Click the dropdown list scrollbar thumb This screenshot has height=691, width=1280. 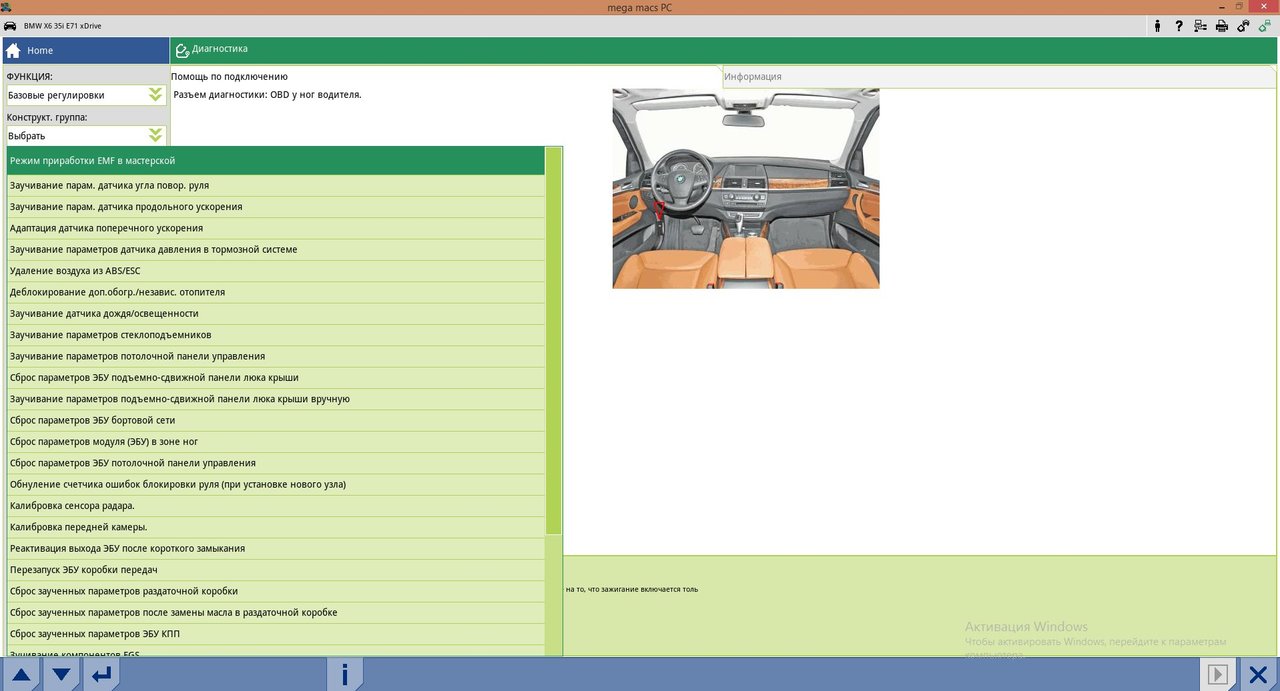coord(554,340)
